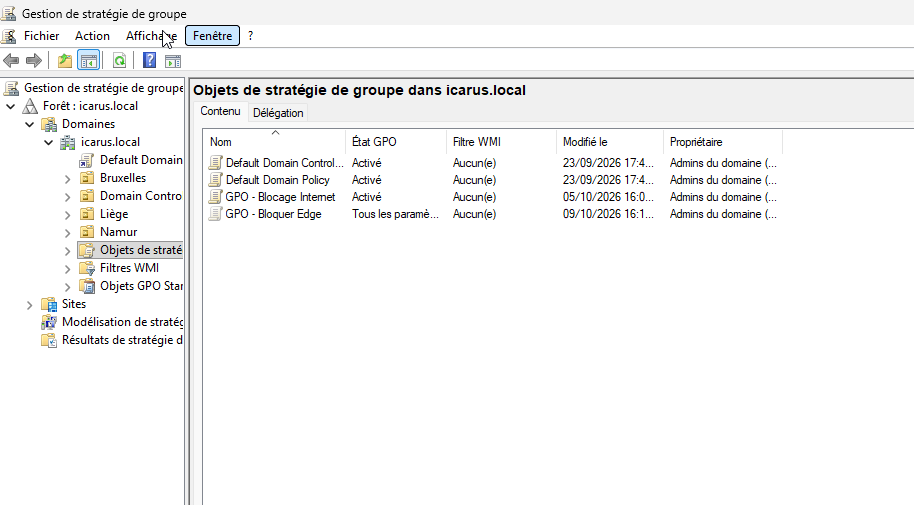Switch to the Contenu tab
The image size is (914, 505).
point(220,111)
